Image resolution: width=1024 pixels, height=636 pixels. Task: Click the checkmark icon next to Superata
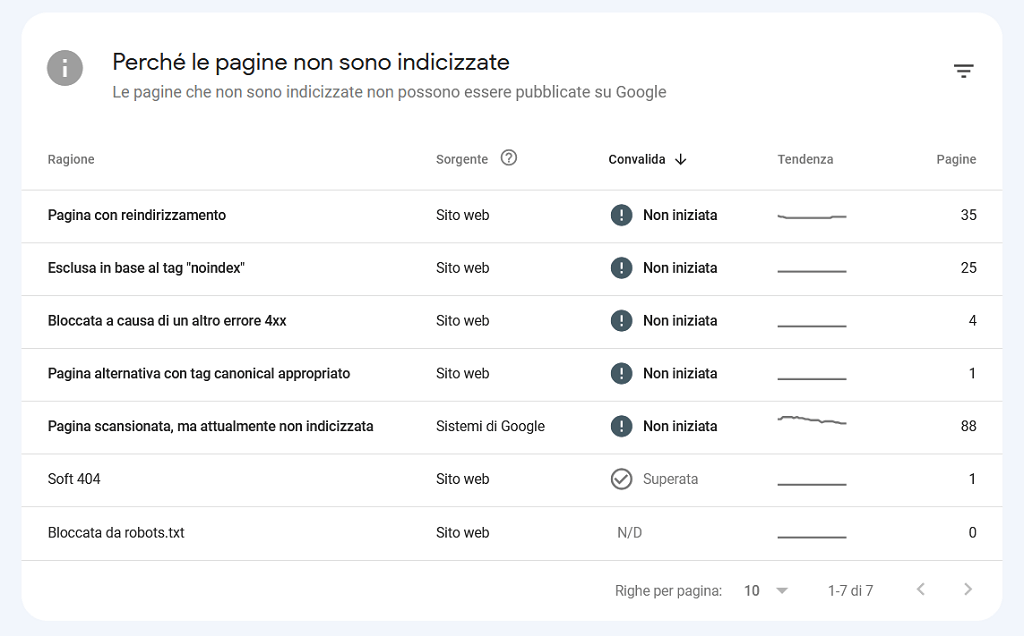pyautogui.click(x=621, y=479)
